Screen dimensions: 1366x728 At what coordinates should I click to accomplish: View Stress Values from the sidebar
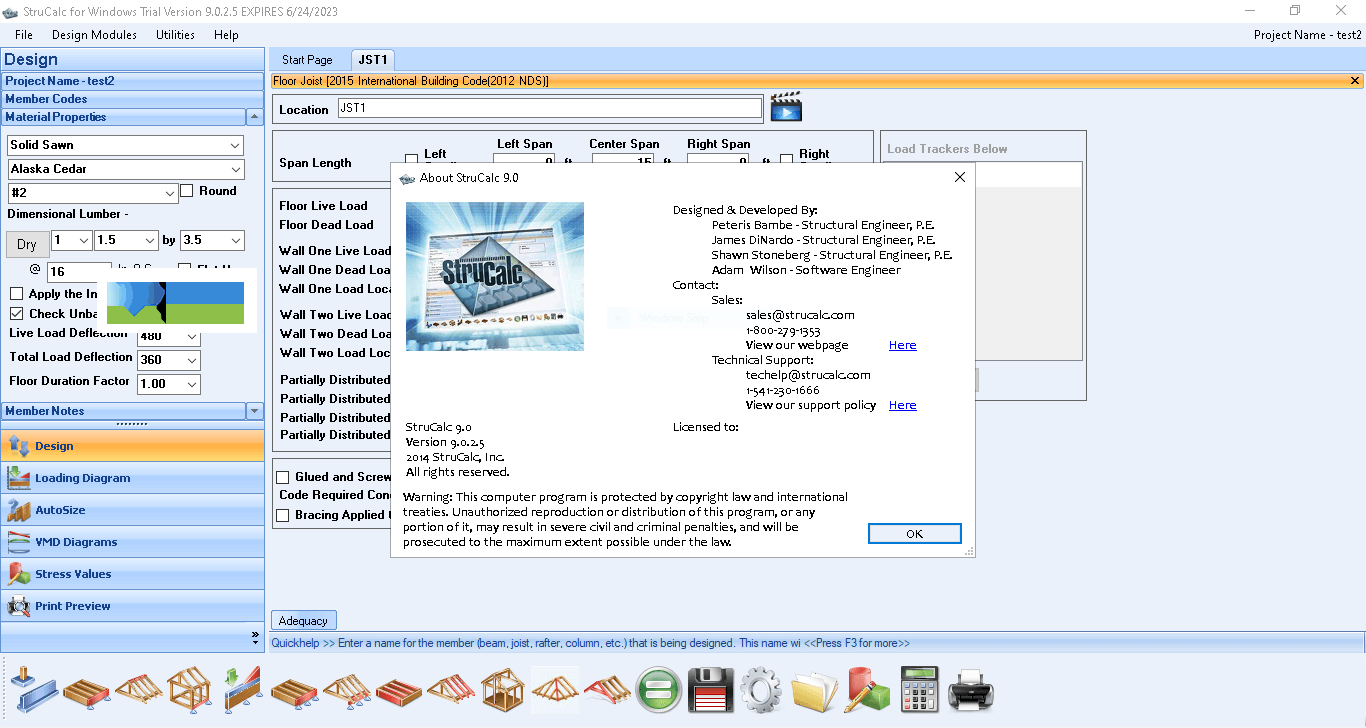tap(132, 574)
